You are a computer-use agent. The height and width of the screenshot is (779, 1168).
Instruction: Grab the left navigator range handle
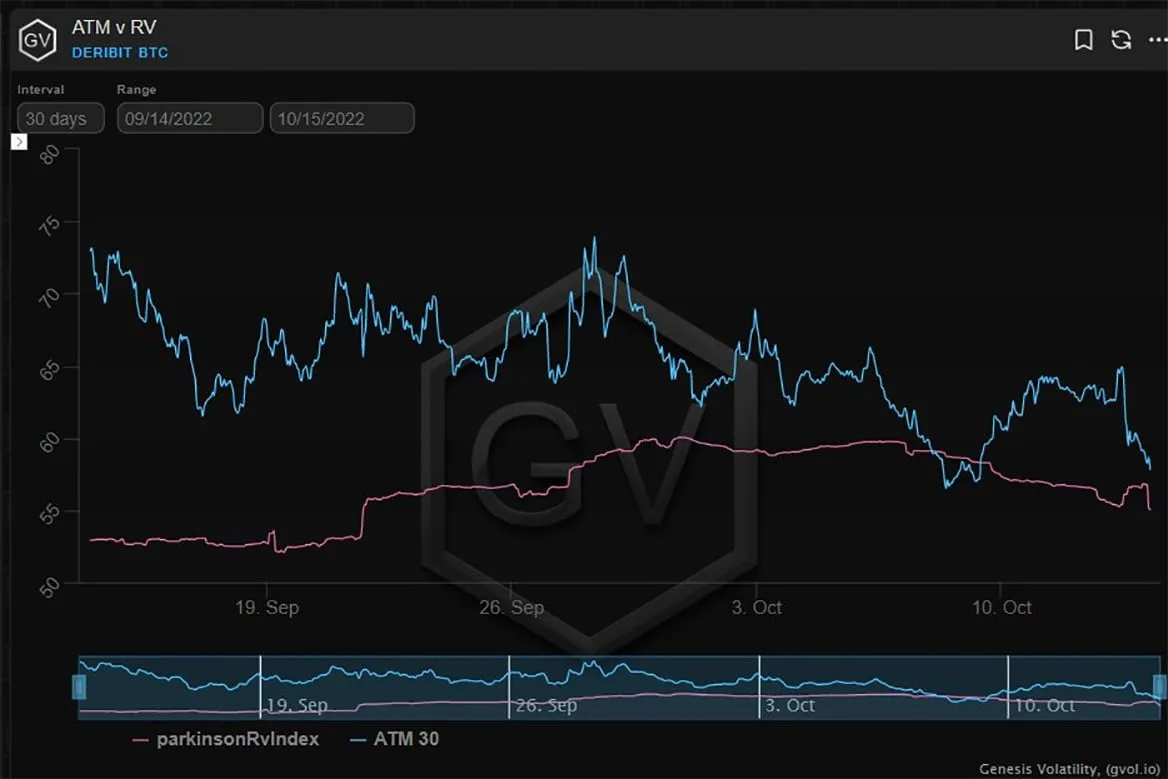79,687
